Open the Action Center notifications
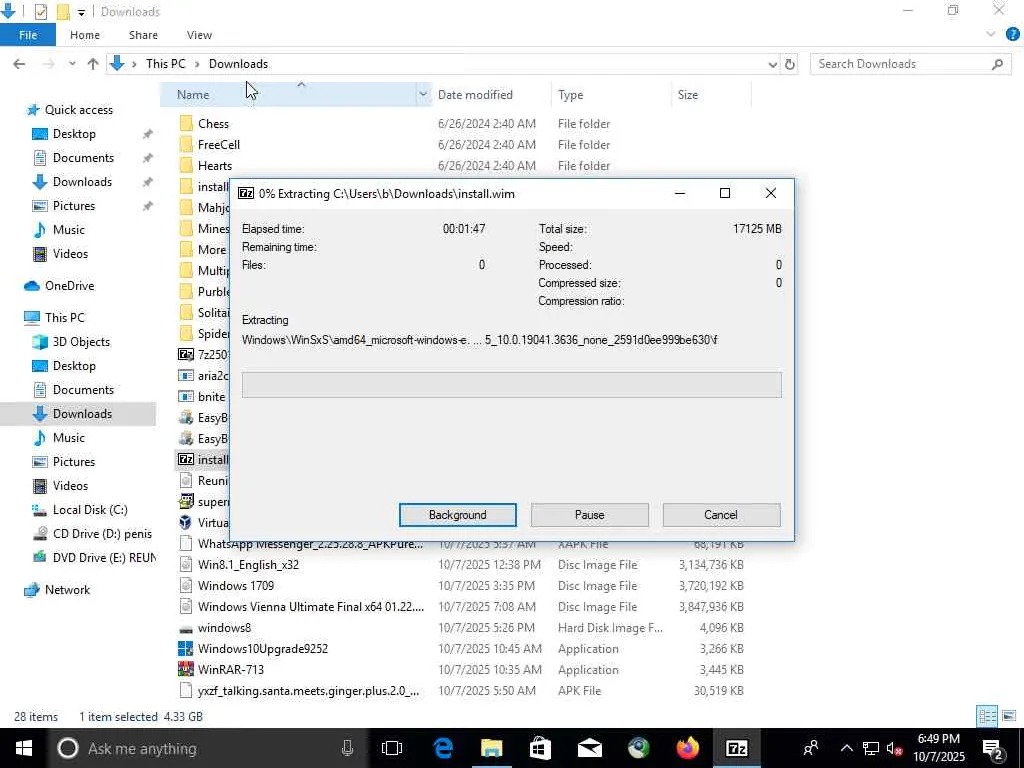This screenshot has height=768, width=1024. pos(993,748)
